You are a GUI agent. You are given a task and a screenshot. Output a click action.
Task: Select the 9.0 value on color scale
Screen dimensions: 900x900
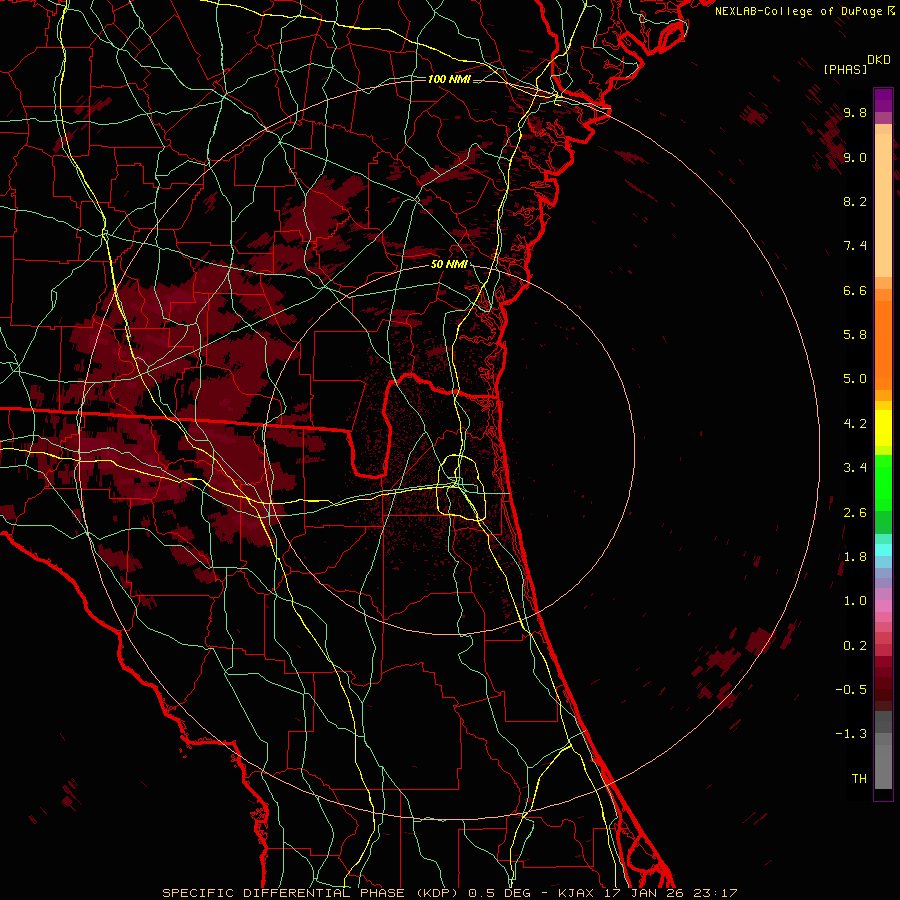[855, 157]
